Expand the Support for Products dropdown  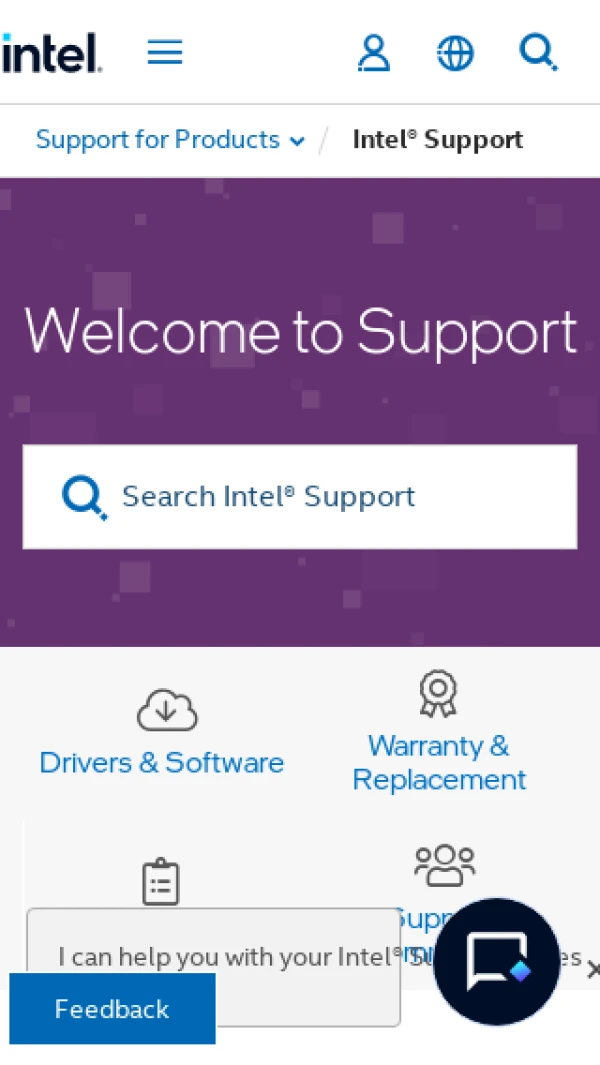170,140
